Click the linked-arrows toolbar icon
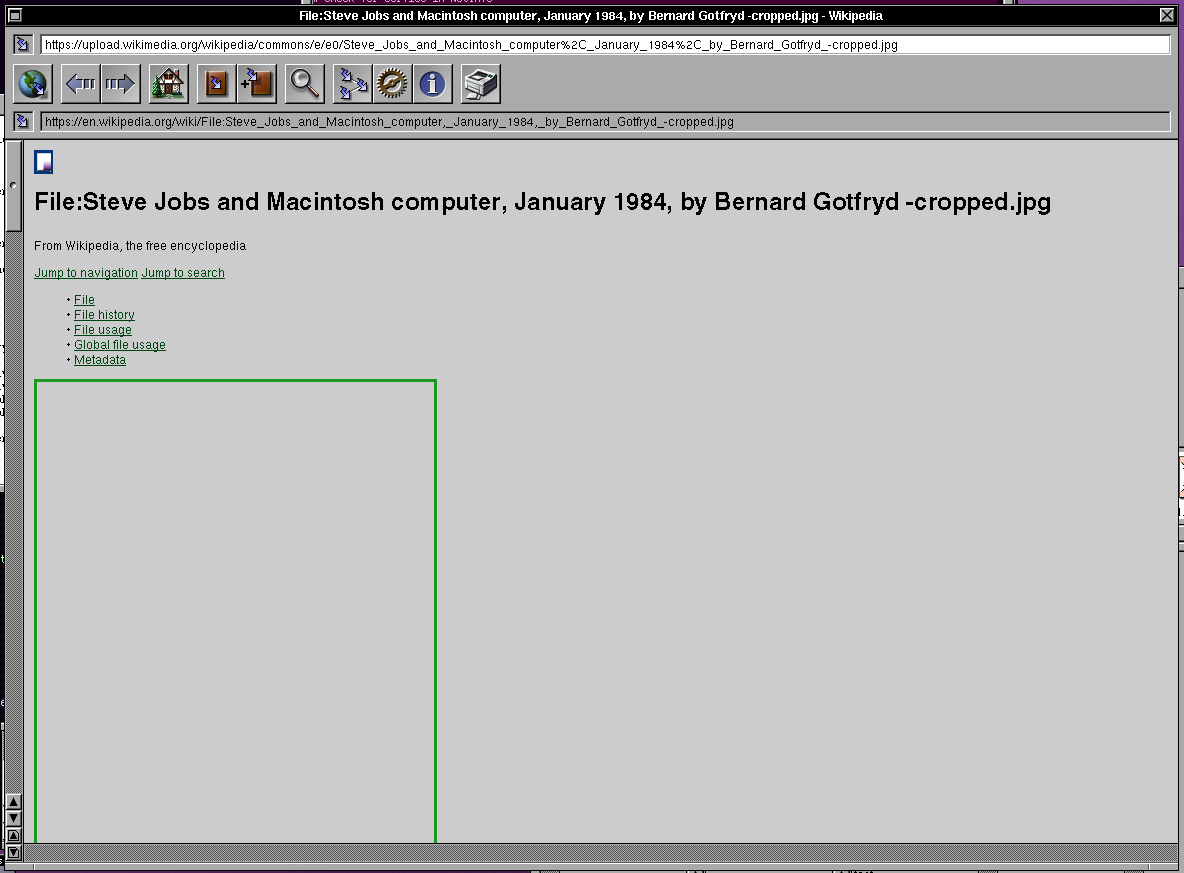Screen dimensions: 1184x873 pyautogui.click(x=352, y=85)
